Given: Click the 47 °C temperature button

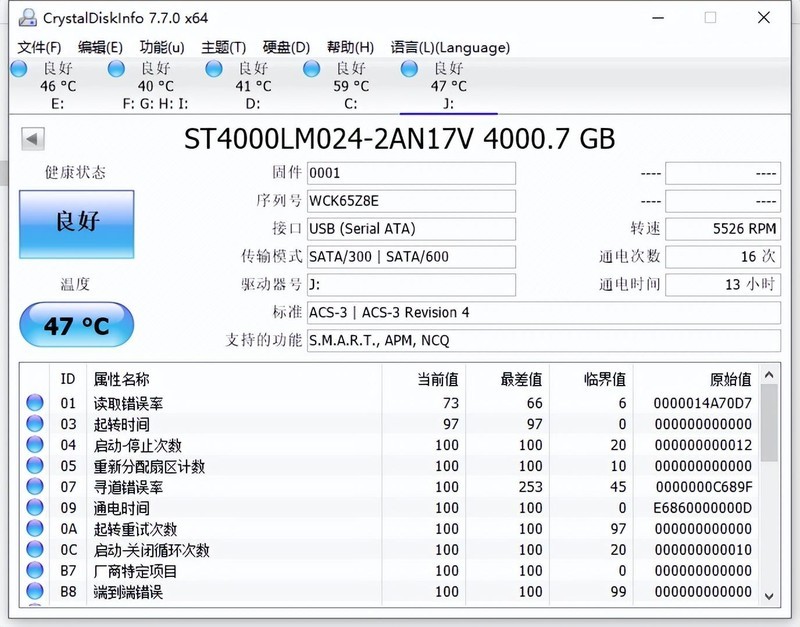Looking at the screenshot, I should pyautogui.click(x=77, y=325).
